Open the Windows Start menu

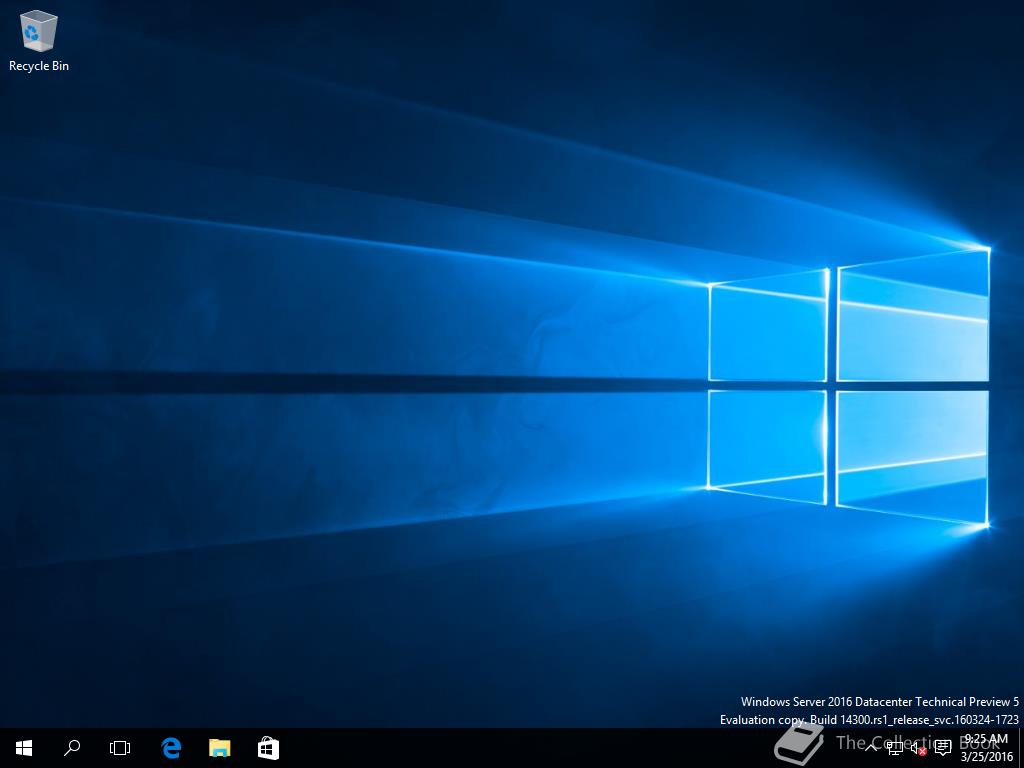coord(24,748)
